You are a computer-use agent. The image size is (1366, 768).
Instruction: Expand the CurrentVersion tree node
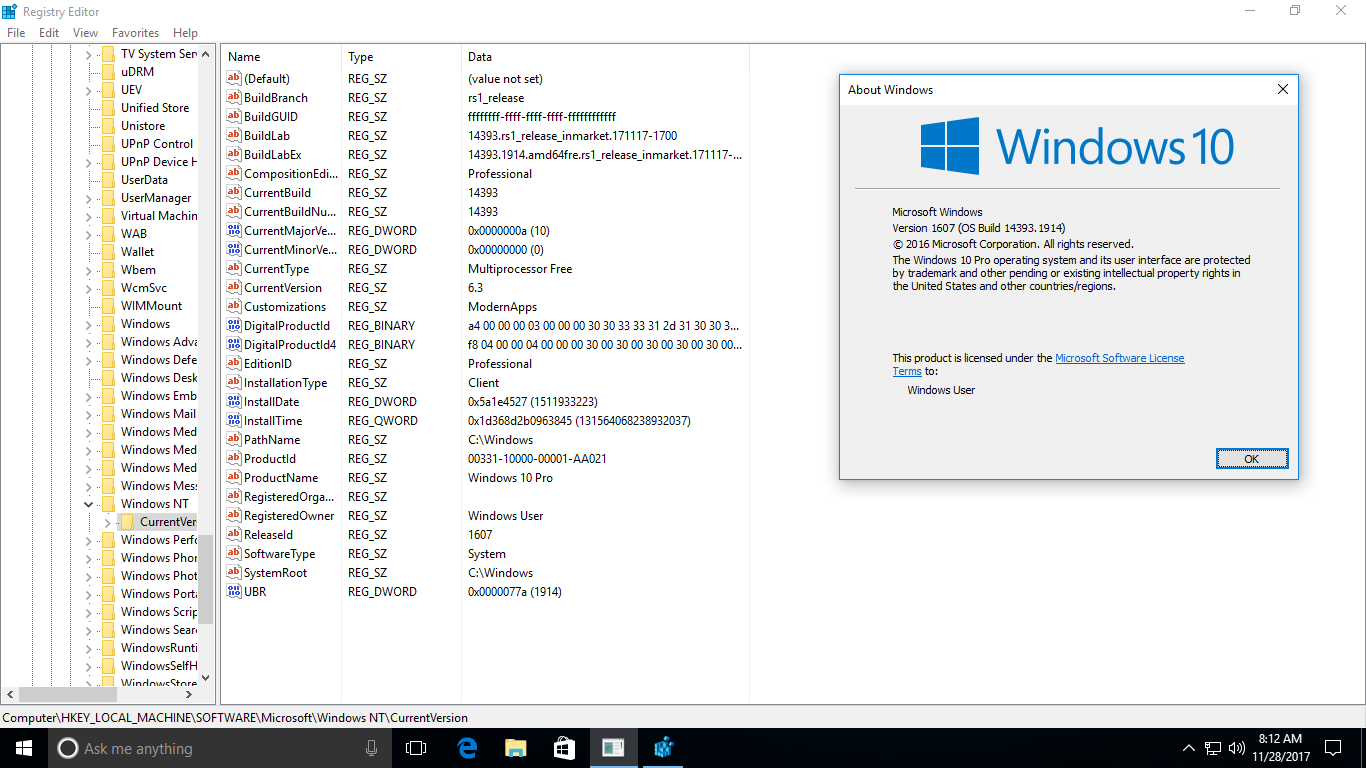[x=108, y=522]
